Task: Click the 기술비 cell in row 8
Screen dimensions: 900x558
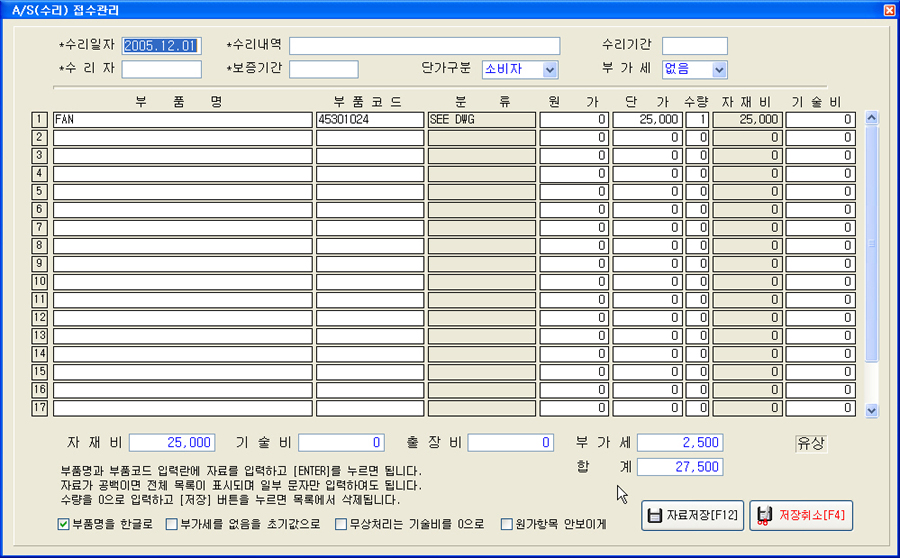Action: click(820, 246)
